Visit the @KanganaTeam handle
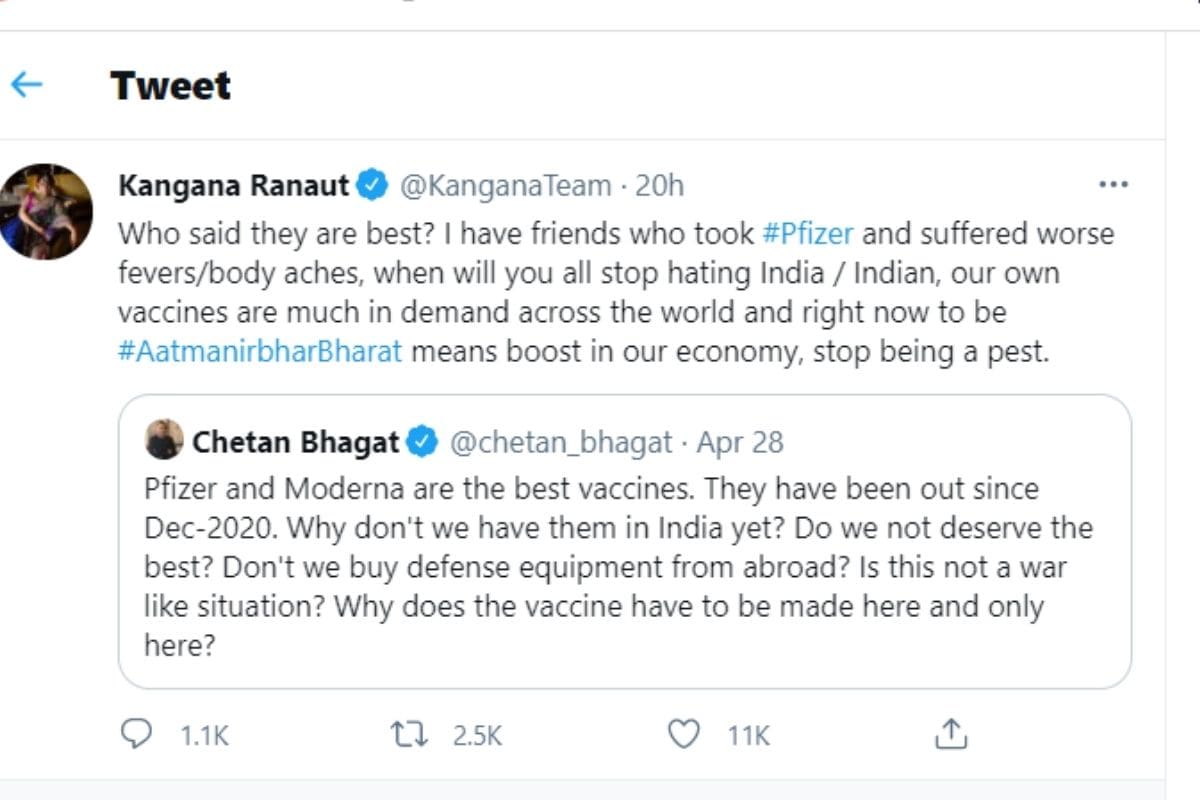Screen dimensions: 1200x800 (505, 186)
